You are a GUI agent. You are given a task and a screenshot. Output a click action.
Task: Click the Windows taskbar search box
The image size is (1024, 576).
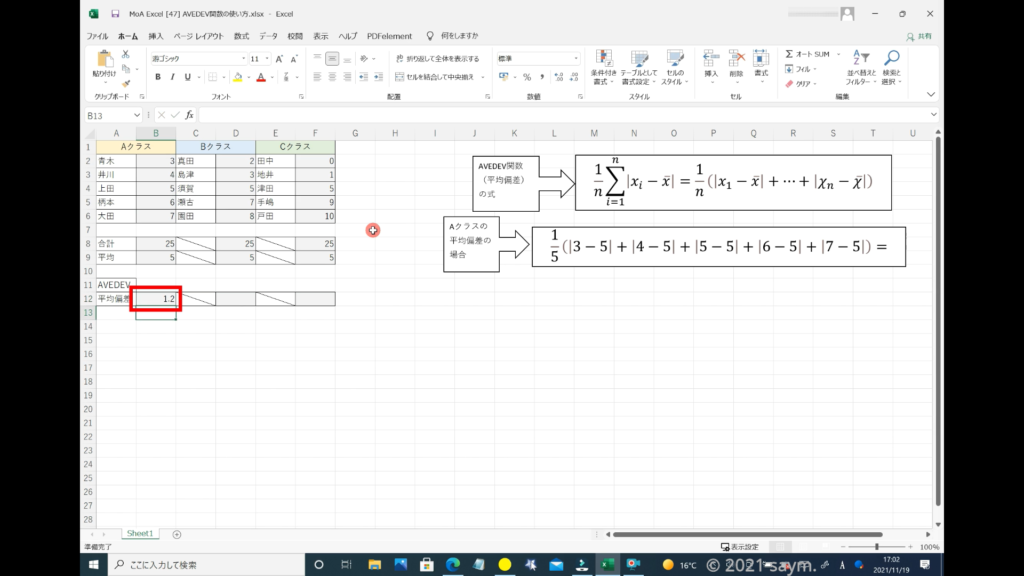(200, 565)
